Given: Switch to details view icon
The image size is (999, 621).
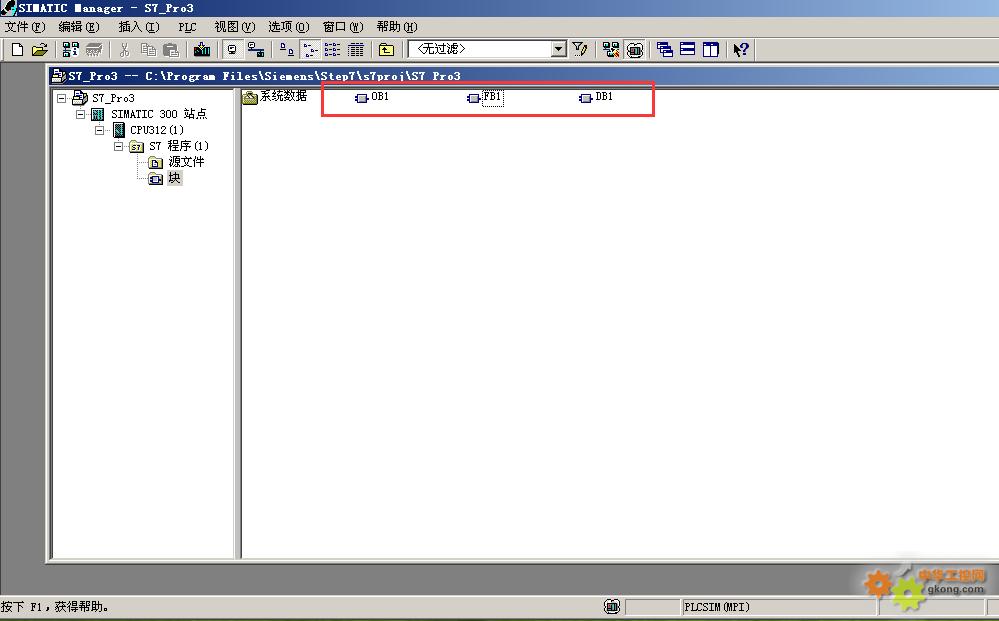Looking at the screenshot, I should (356, 49).
